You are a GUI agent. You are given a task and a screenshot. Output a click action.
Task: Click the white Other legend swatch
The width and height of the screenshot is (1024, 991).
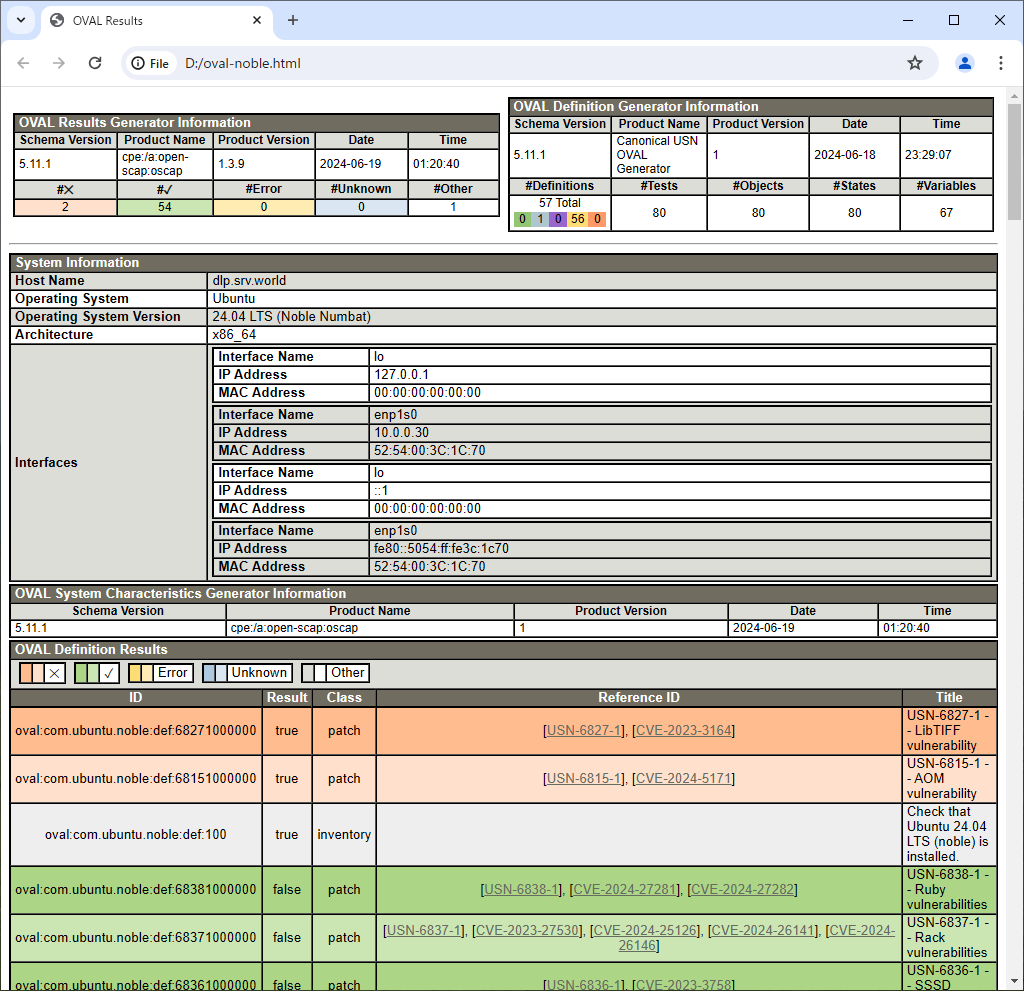tap(336, 673)
